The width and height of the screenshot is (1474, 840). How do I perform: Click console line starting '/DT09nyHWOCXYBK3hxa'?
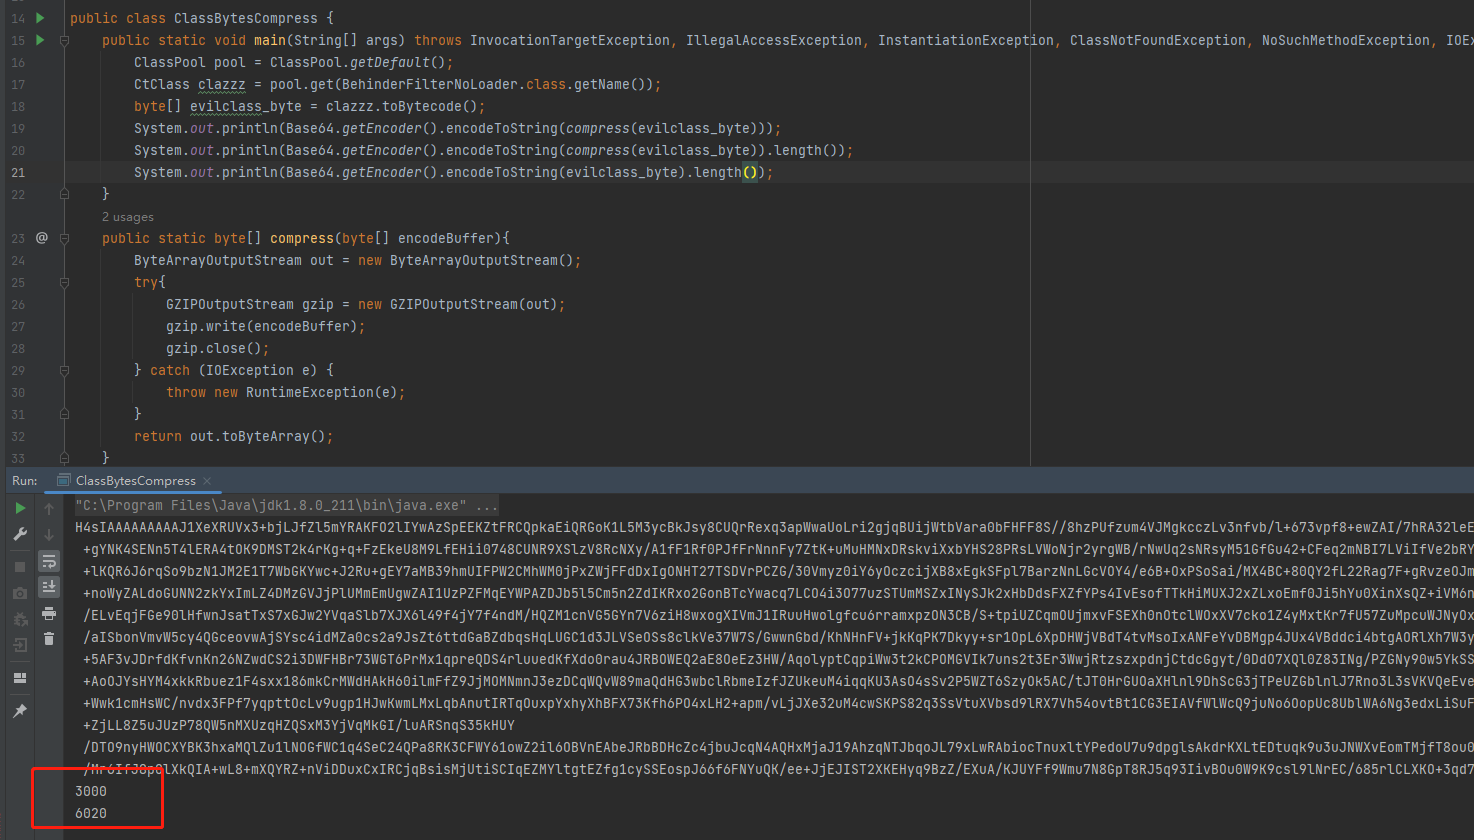tap(778, 747)
